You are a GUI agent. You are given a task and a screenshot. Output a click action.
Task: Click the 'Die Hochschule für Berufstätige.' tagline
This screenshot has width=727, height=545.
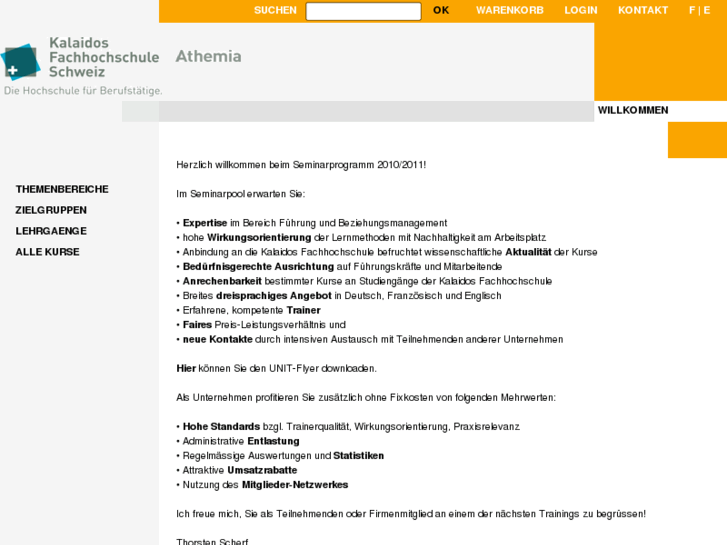(x=83, y=91)
